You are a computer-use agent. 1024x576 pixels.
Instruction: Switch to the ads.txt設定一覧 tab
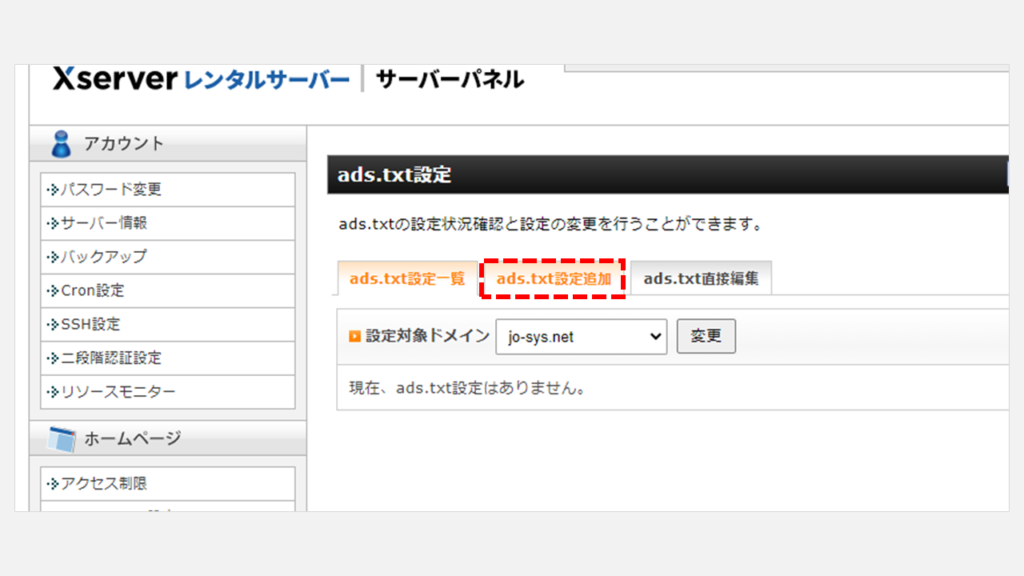pos(407,279)
